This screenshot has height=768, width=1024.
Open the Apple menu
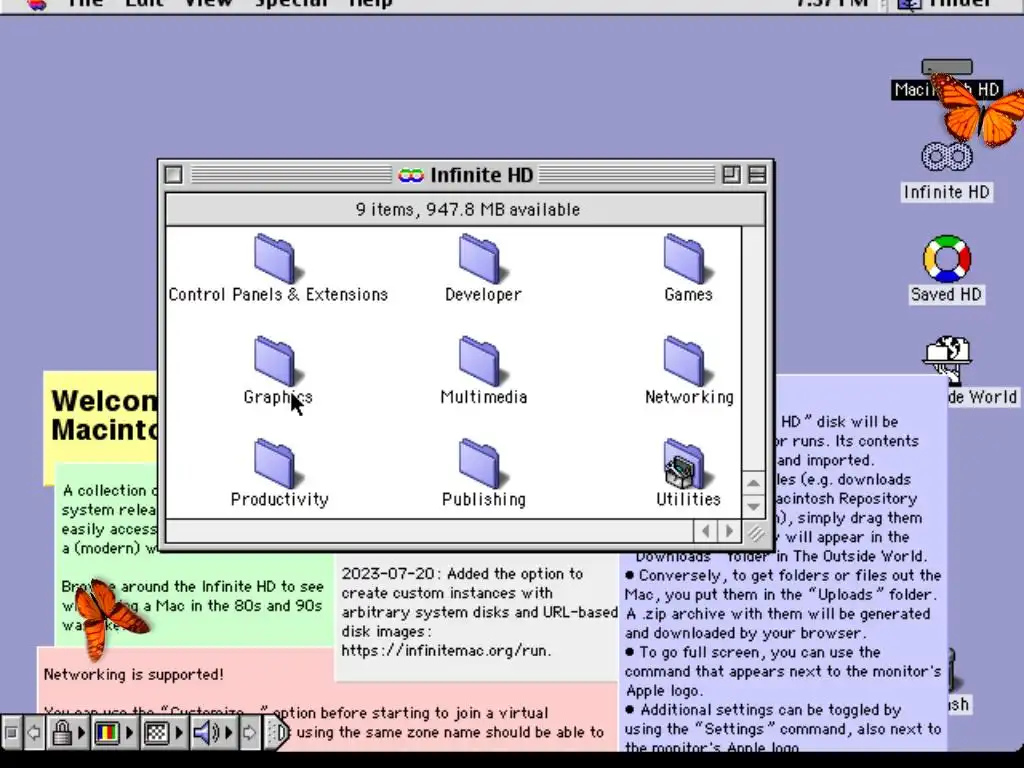click(37, 3)
